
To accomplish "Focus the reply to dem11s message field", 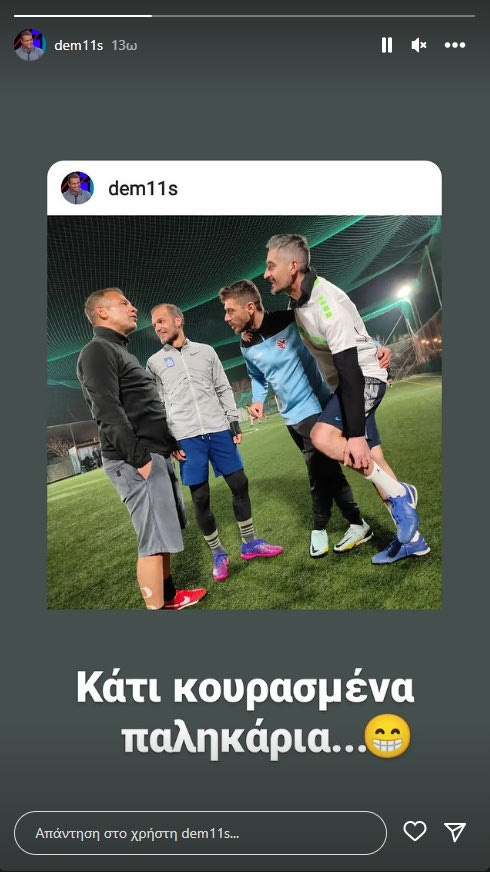I will (200, 833).
